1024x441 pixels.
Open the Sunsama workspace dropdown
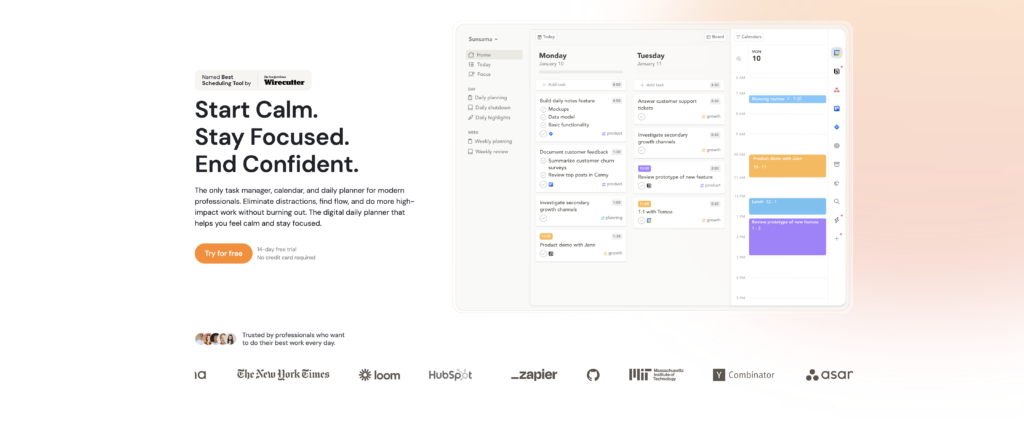(483, 39)
